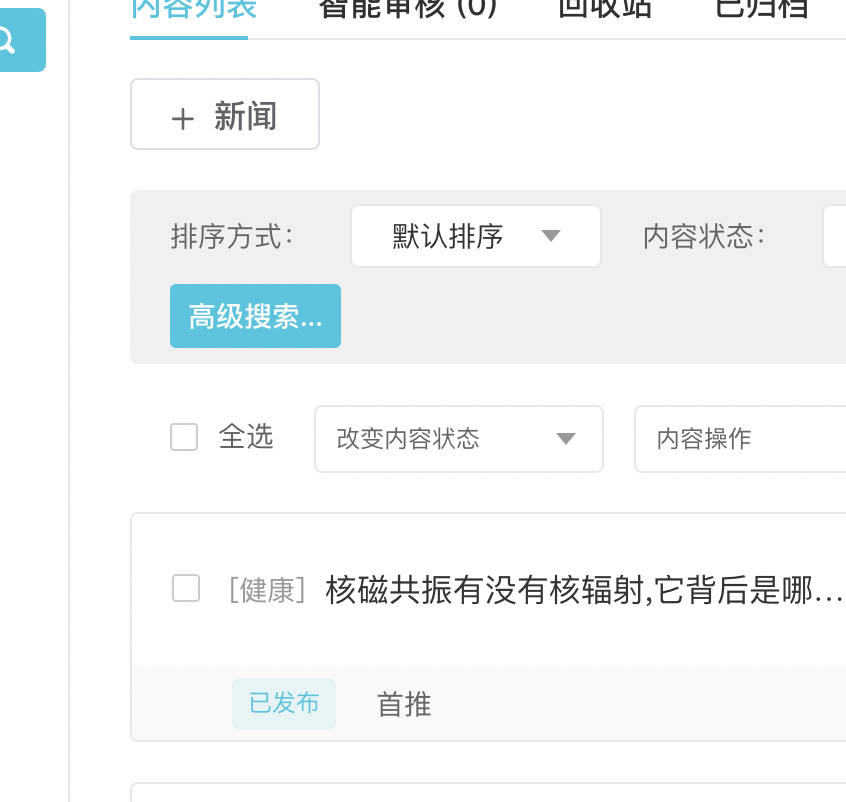Click the 排序方式 label
The height and width of the screenshot is (802, 846).
pyautogui.click(x=233, y=237)
